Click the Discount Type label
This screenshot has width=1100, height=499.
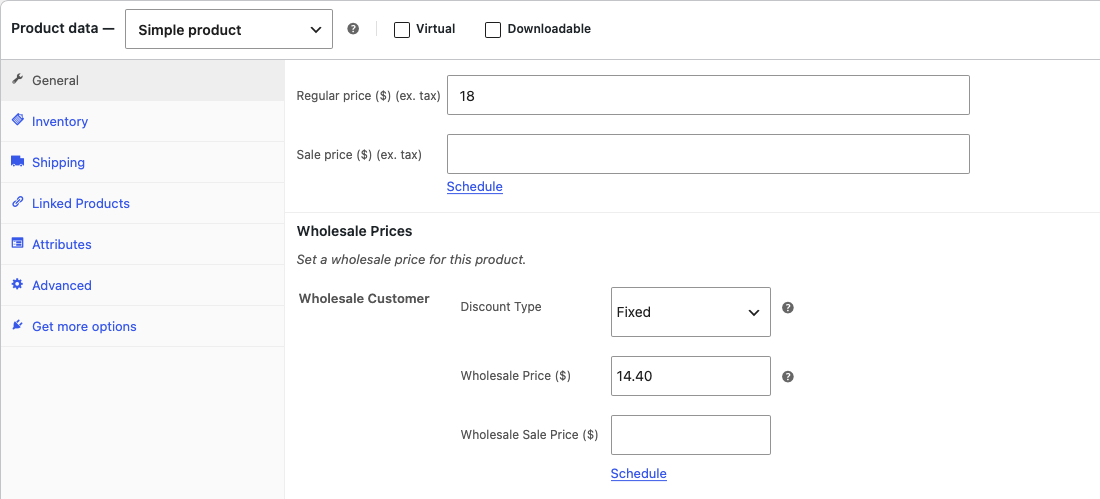tap(501, 307)
